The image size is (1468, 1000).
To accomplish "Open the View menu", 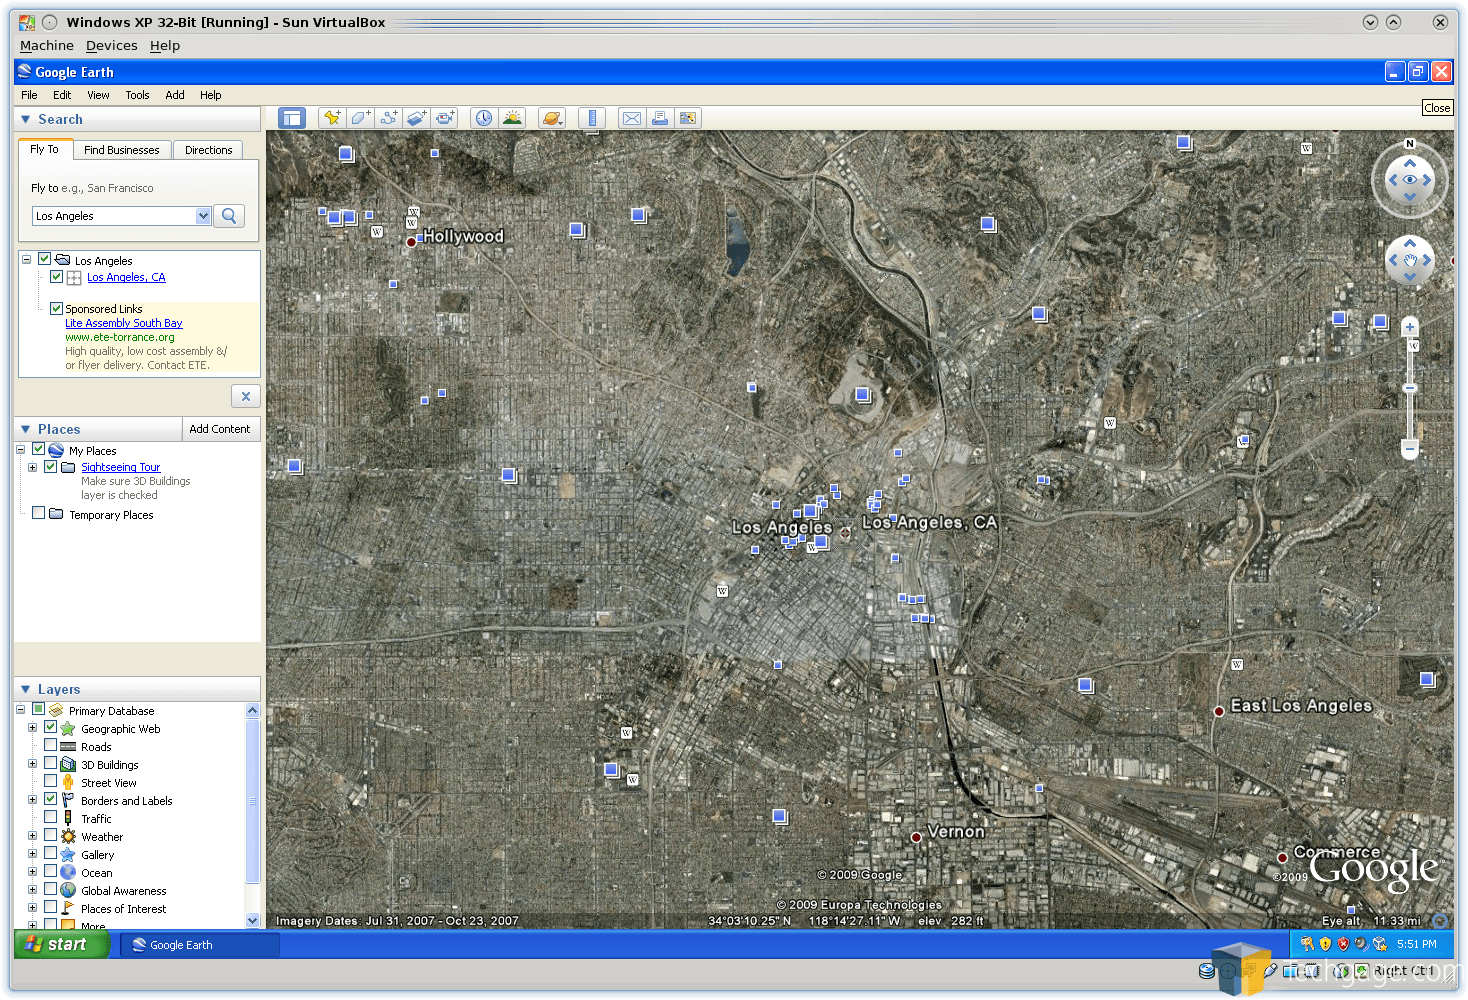I will coord(98,95).
